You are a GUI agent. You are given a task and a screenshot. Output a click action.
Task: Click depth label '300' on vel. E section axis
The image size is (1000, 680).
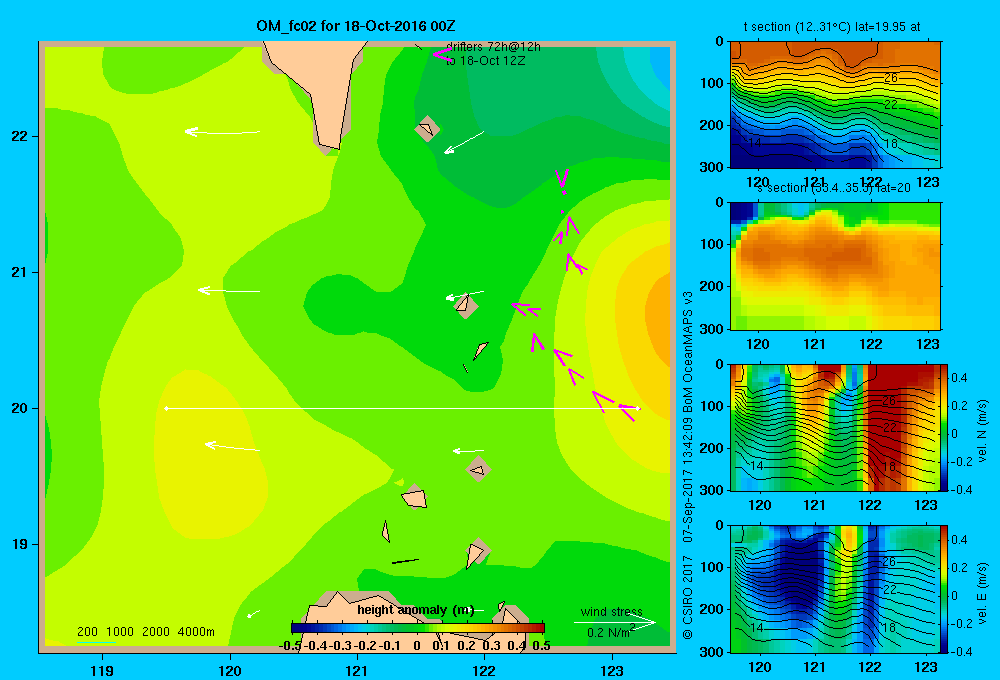pyautogui.click(x=712, y=651)
